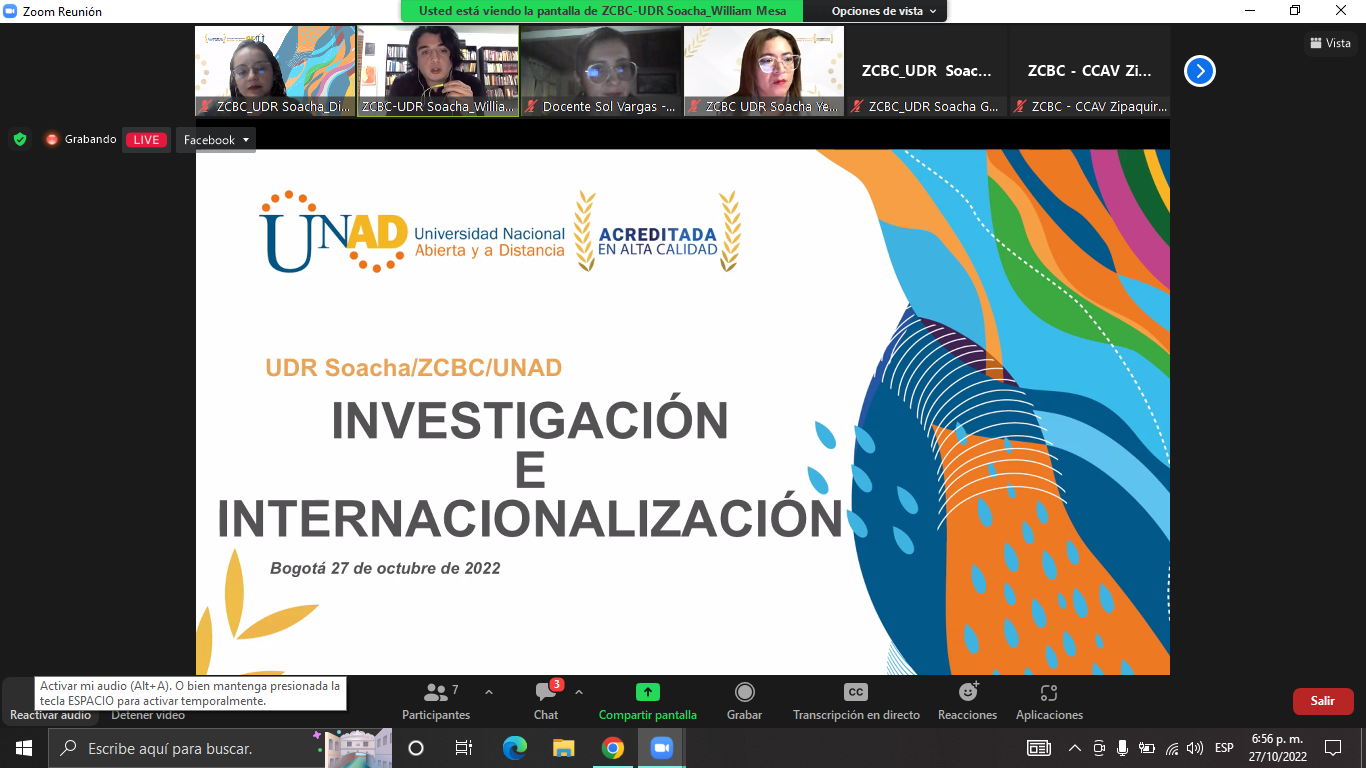Open the Chat panel
Viewport: 1366px width, 768px height.
click(546, 701)
